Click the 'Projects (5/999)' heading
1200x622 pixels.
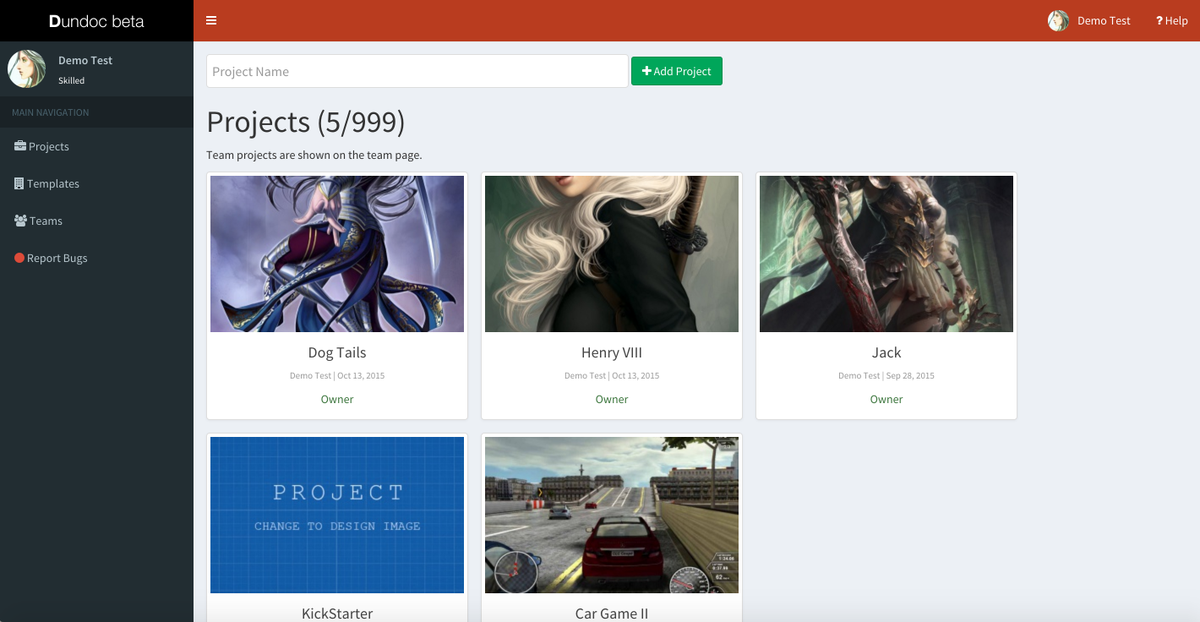pyautogui.click(x=305, y=122)
